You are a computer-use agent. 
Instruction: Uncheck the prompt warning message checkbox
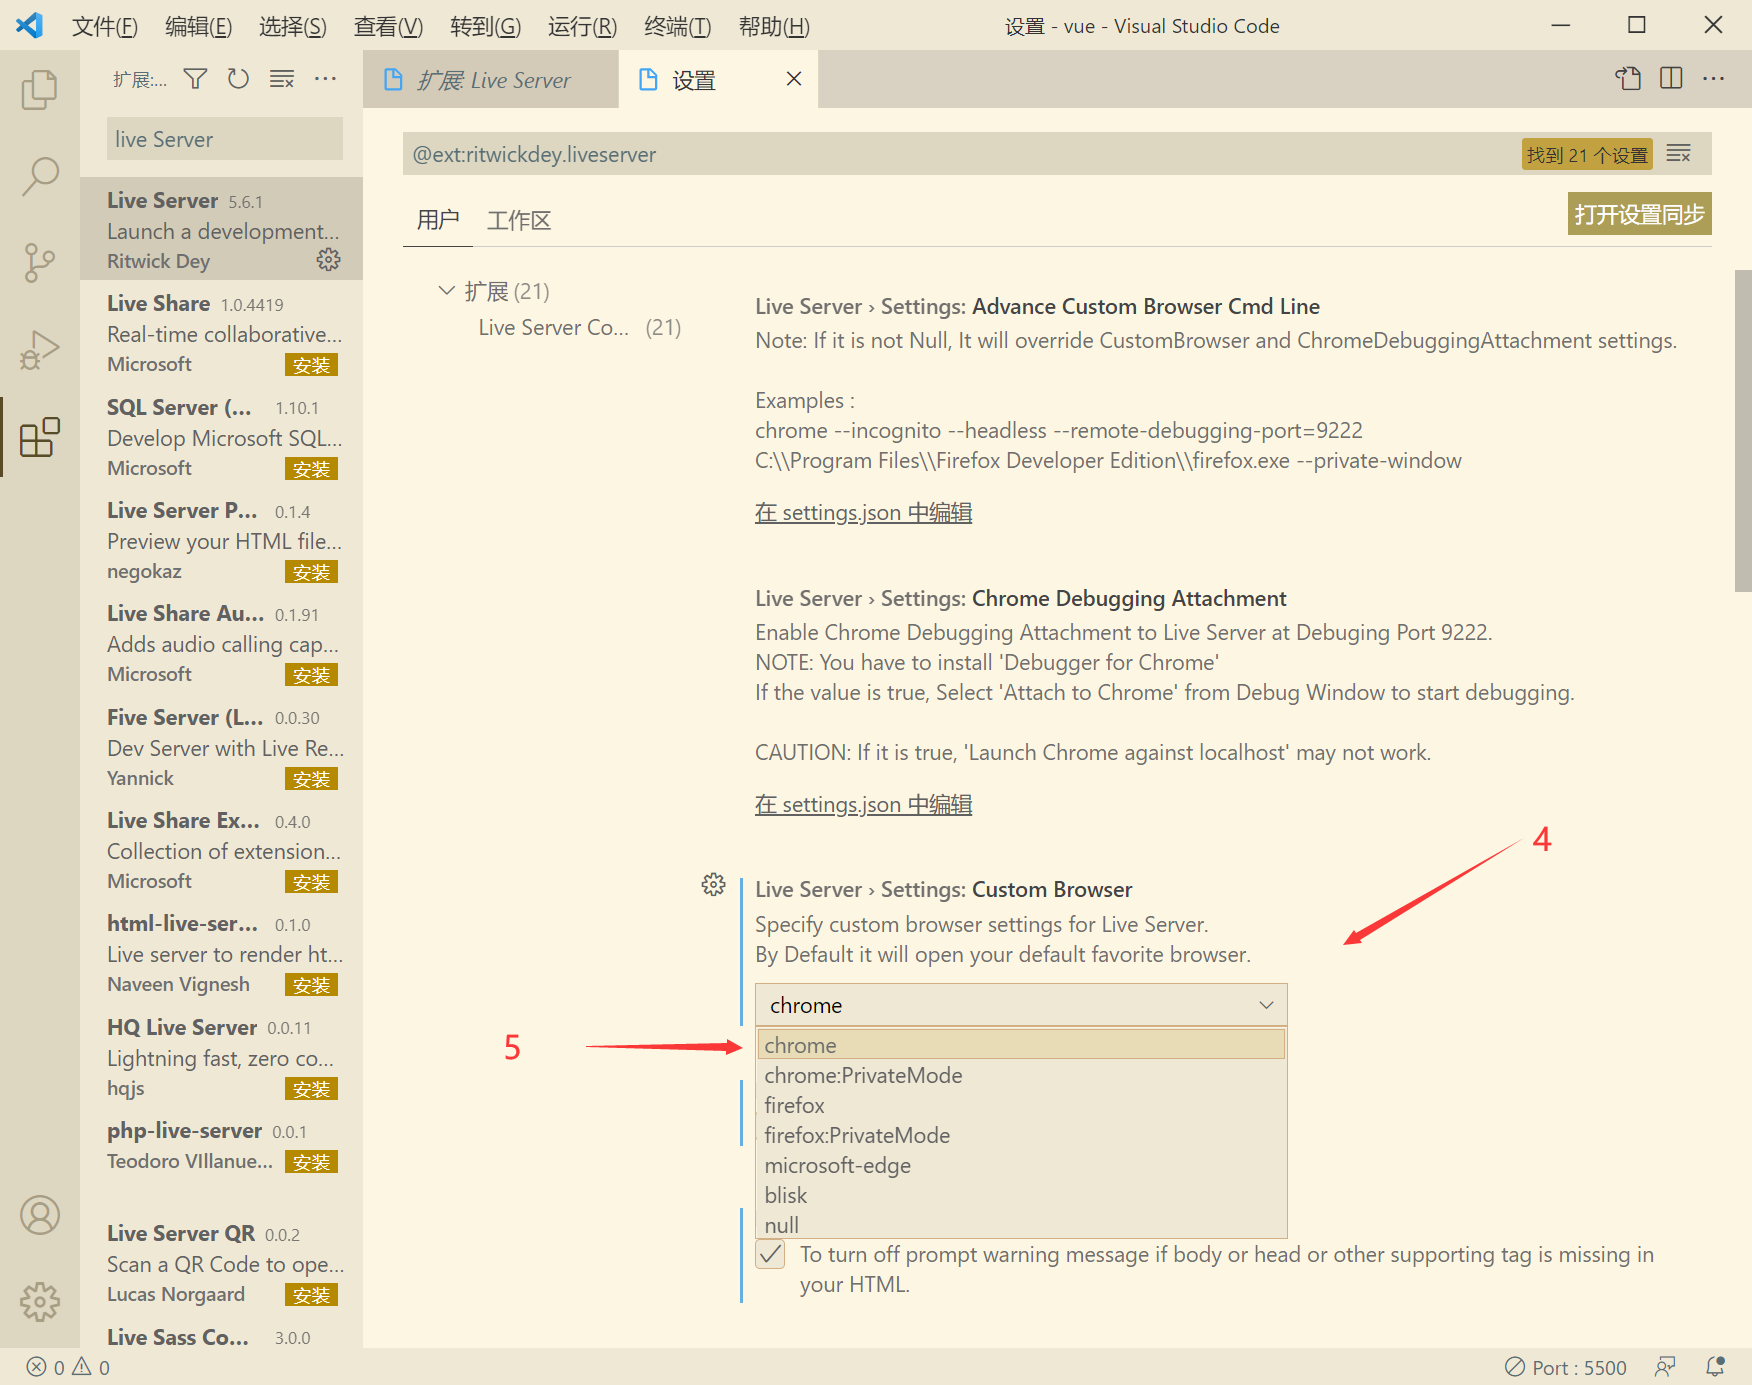pyautogui.click(x=769, y=1254)
